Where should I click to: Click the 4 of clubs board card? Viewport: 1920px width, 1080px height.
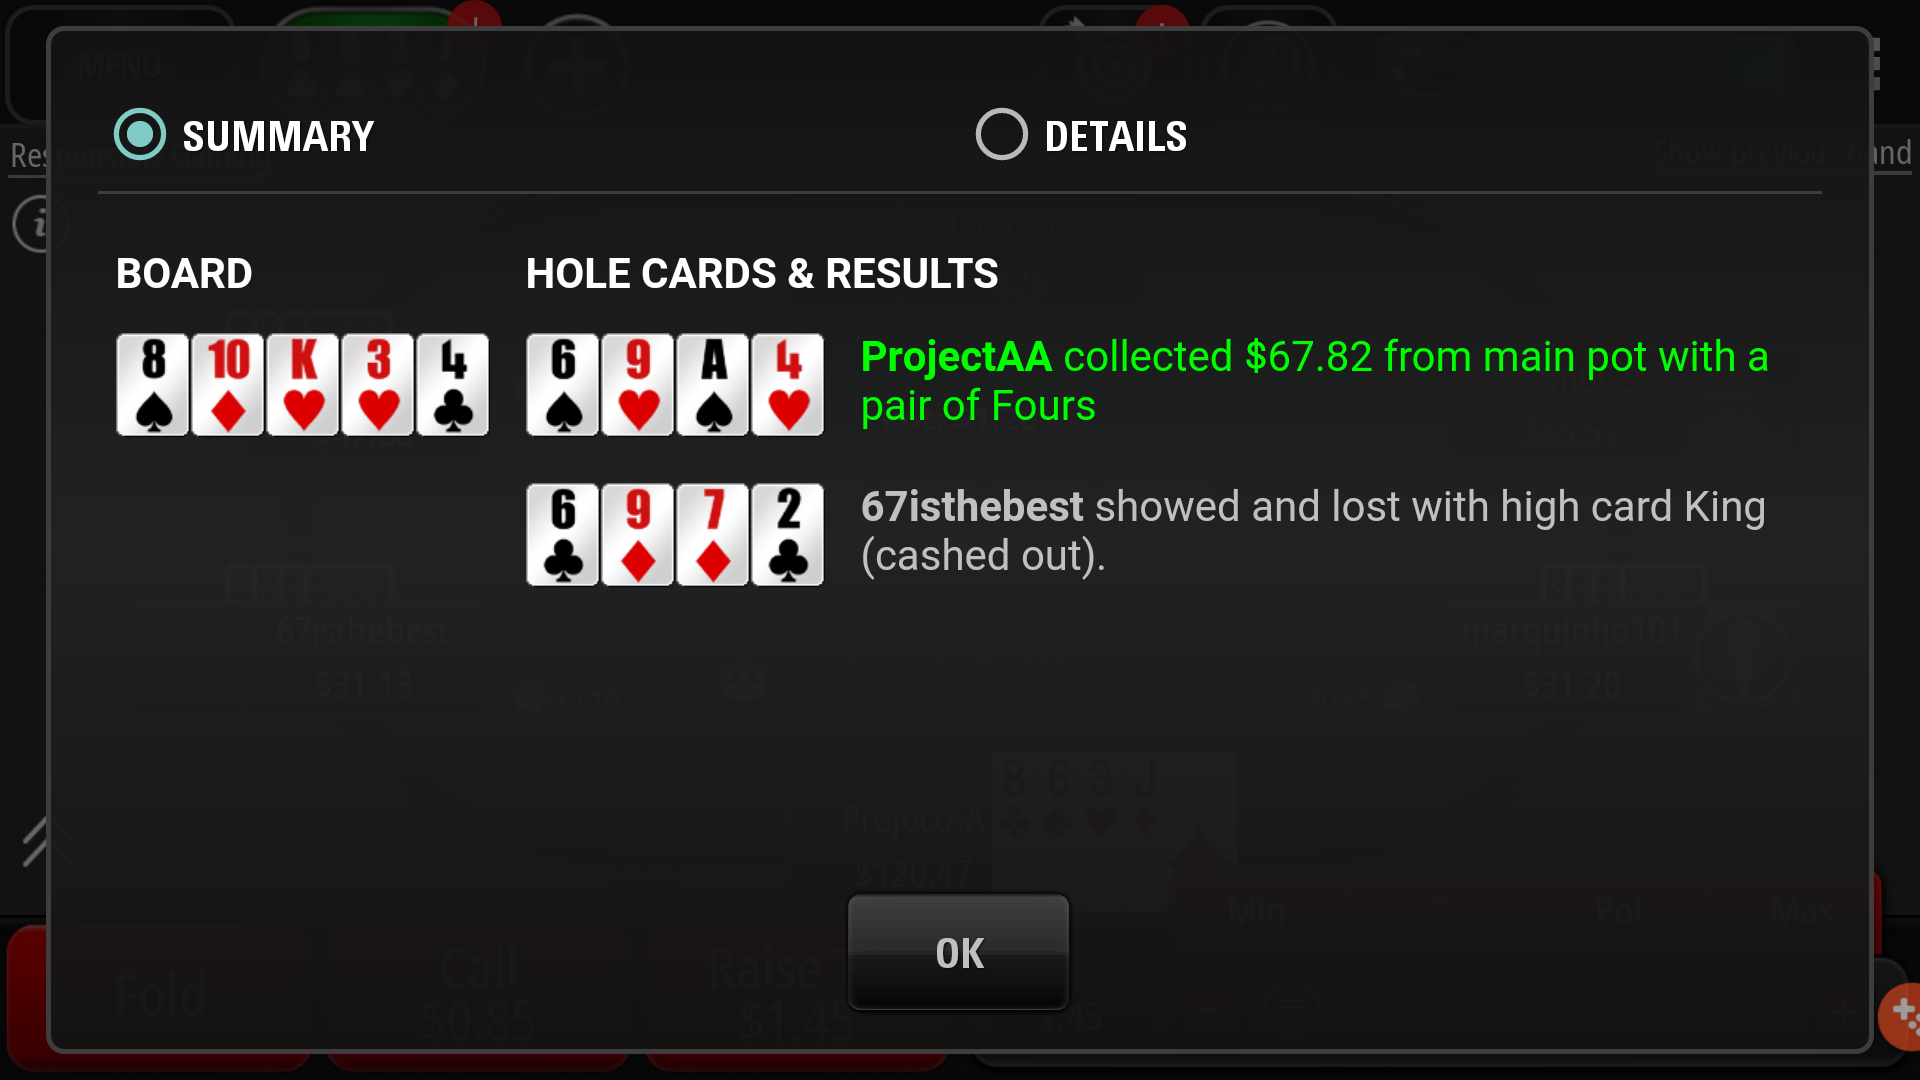point(453,385)
